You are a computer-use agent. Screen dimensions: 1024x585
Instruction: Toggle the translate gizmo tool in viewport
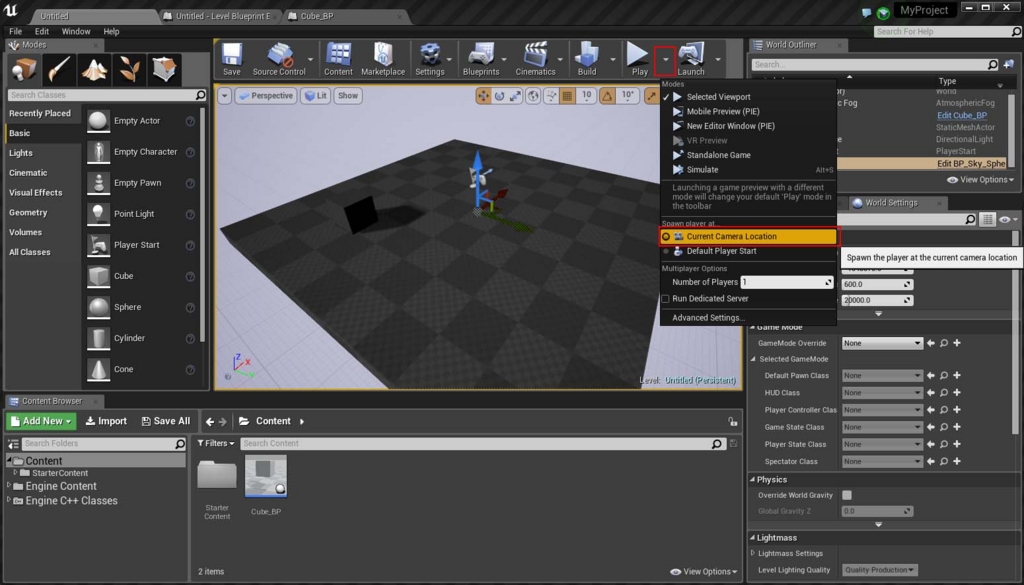pos(483,96)
